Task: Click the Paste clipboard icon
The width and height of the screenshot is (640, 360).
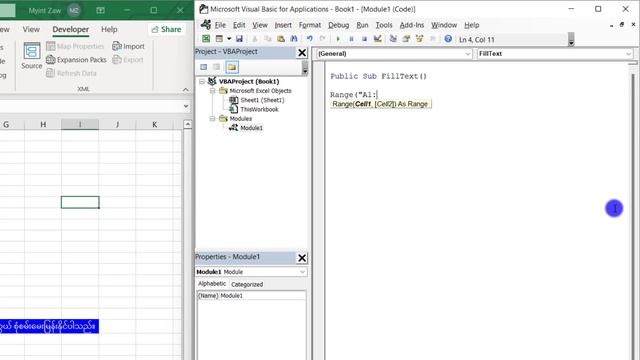Action: pos(281,39)
